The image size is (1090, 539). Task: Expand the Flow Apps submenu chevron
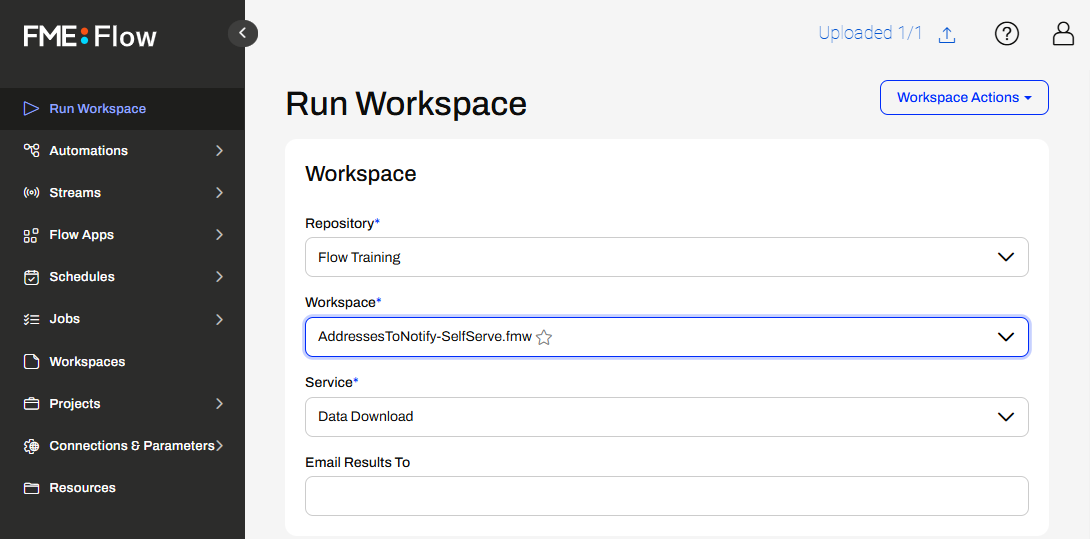[x=220, y=235]
